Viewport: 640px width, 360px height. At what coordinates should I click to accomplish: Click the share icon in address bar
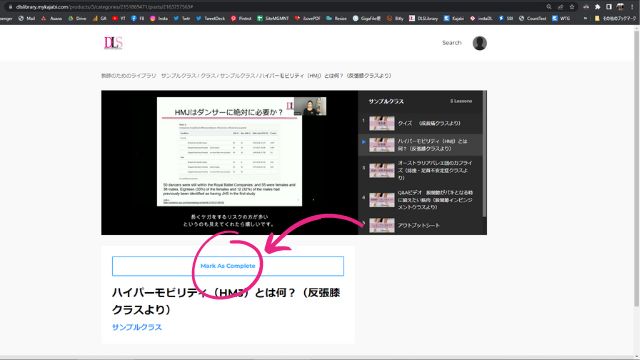point(560,7)
